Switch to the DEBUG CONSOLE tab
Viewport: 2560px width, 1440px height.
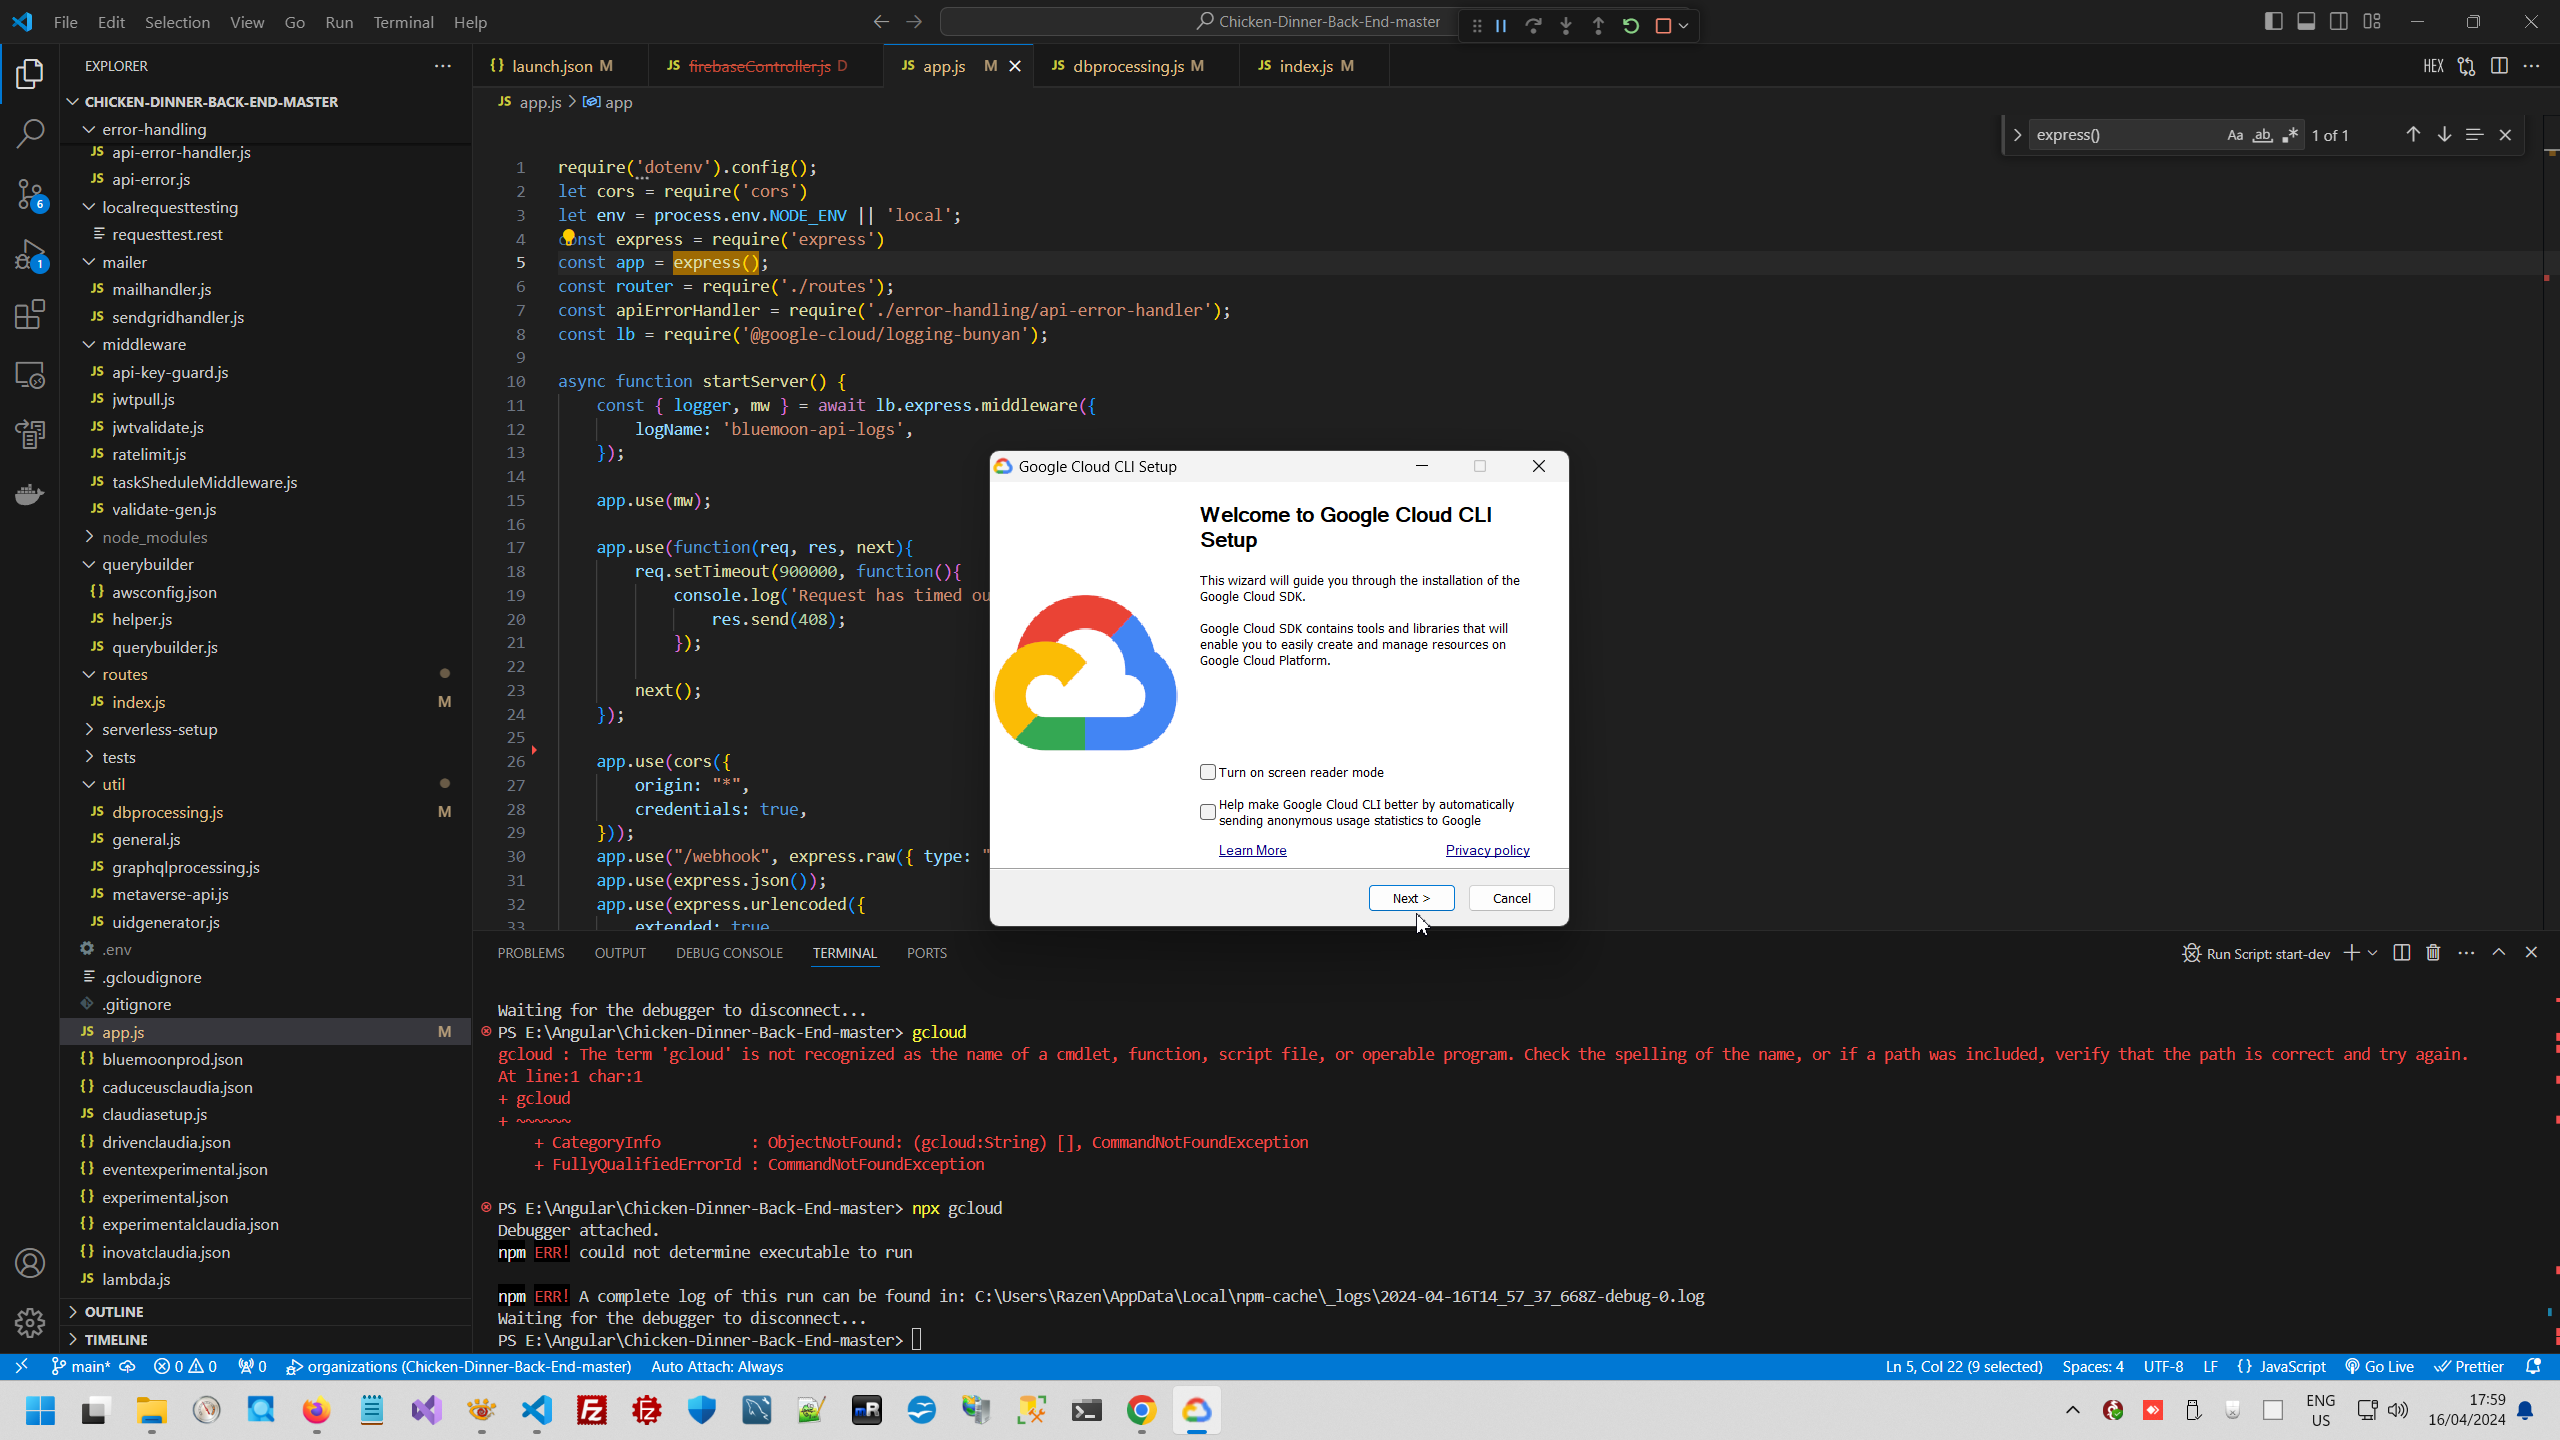point(729,953)
